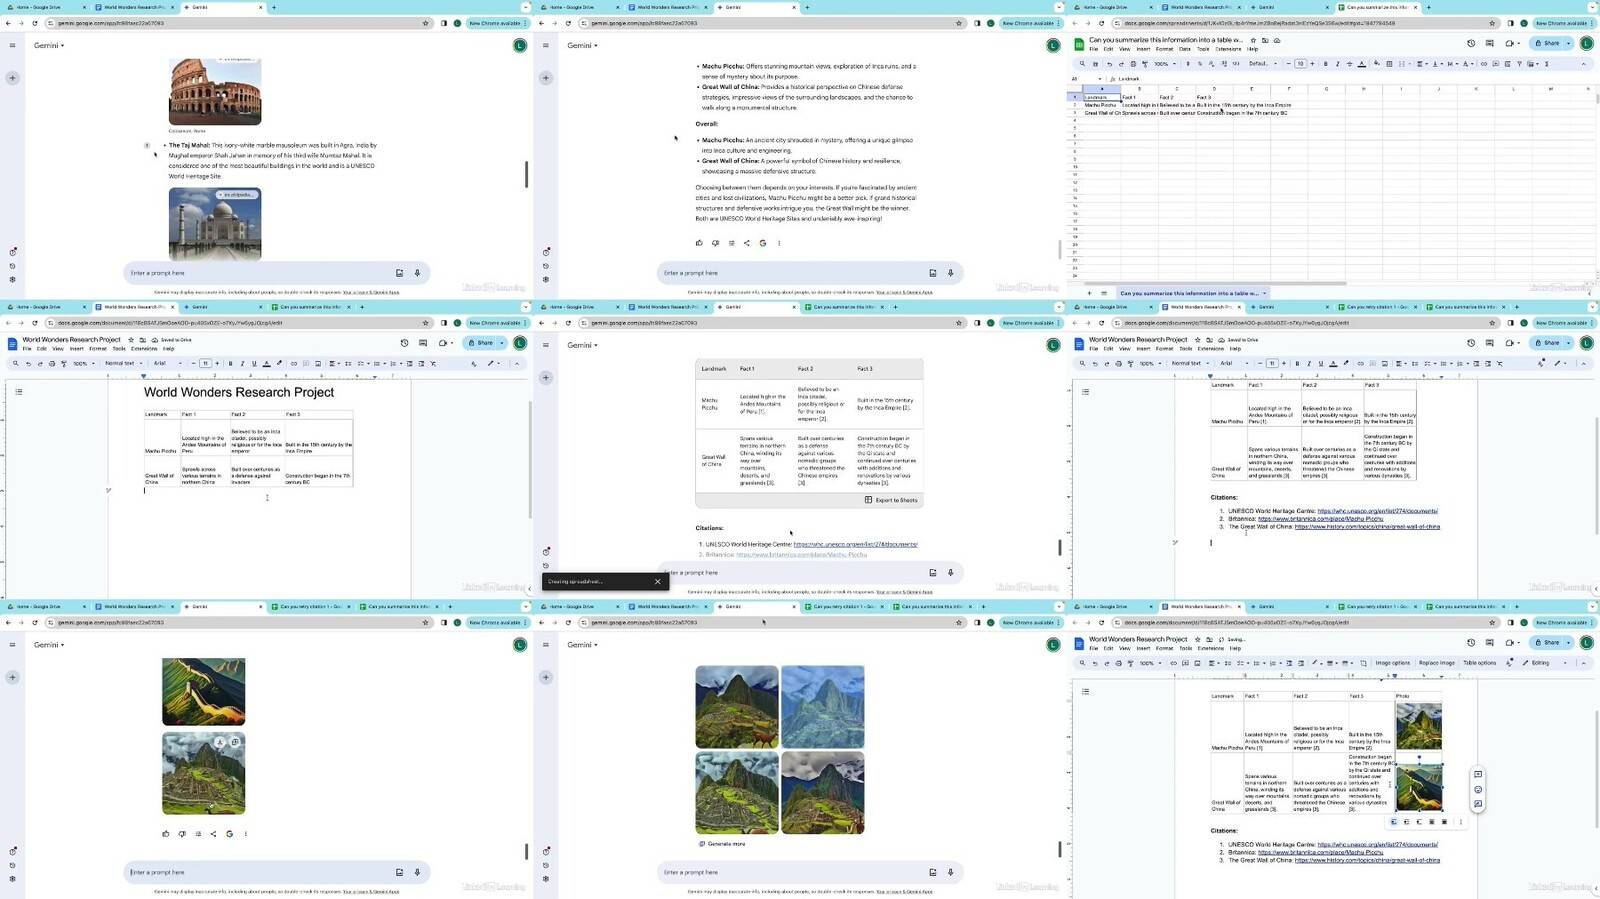The height and width of the screenshot is (899, 1600).
Task: Create a filter icon in Google Sheets toolbar
Action: pos(1519,64)
